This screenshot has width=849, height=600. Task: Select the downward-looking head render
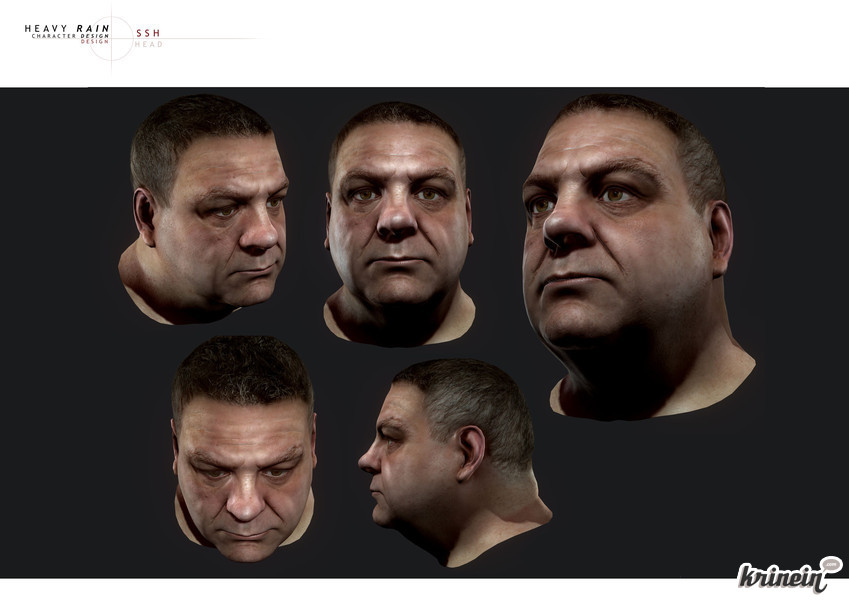(x=244, y=448)
